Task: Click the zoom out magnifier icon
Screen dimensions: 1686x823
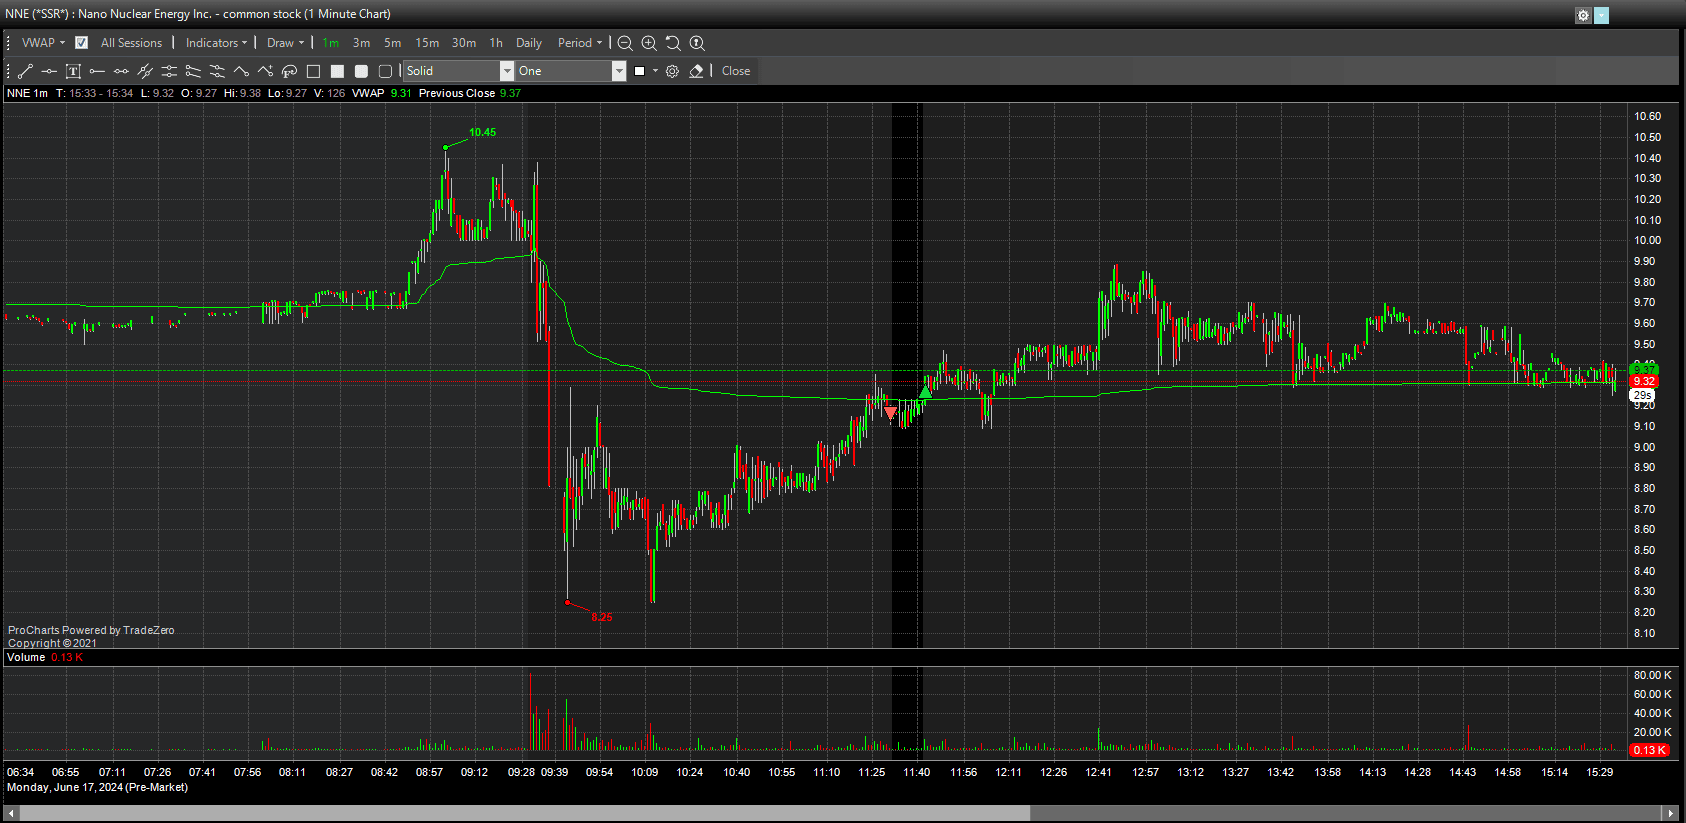Action: point(625,43)
